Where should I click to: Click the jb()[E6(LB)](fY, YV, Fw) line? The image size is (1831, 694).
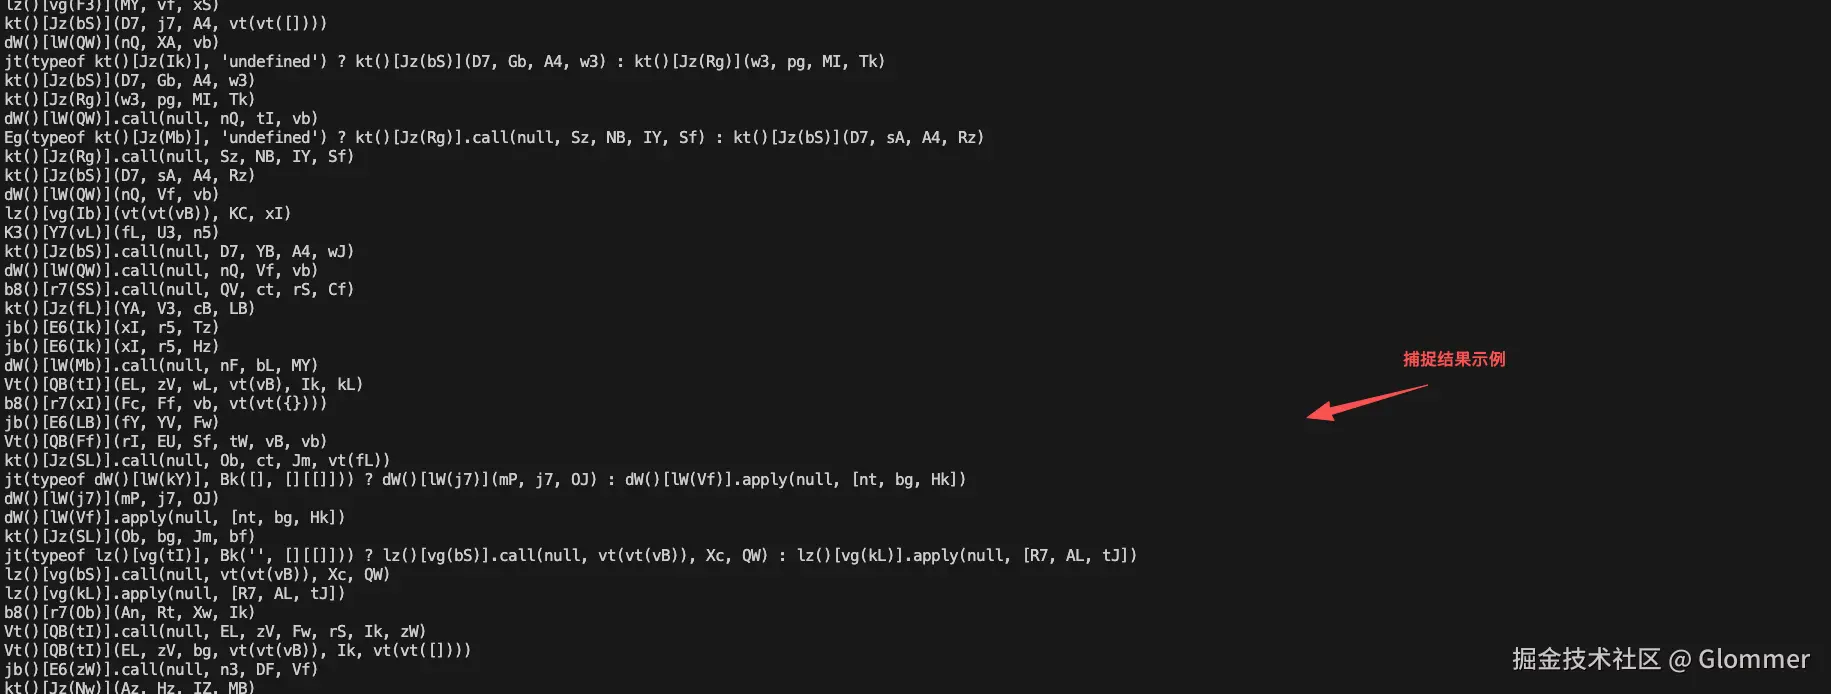point(111,422)
